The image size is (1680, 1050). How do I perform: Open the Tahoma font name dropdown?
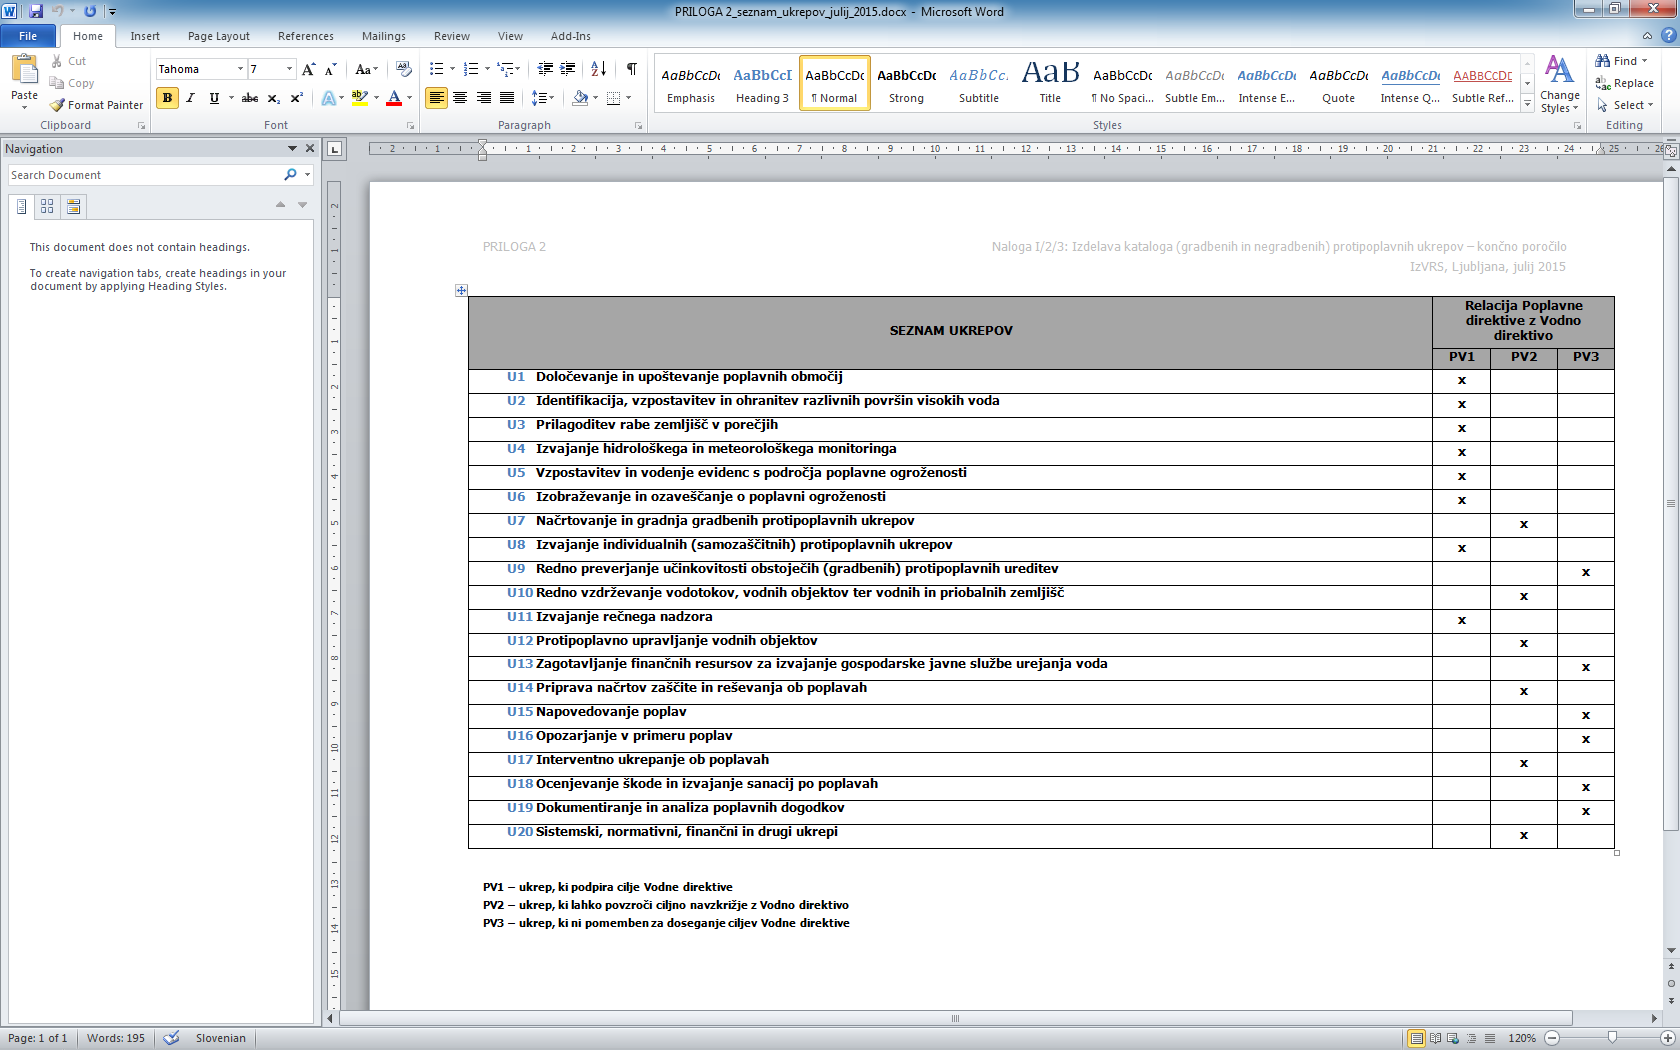[240, 69]
